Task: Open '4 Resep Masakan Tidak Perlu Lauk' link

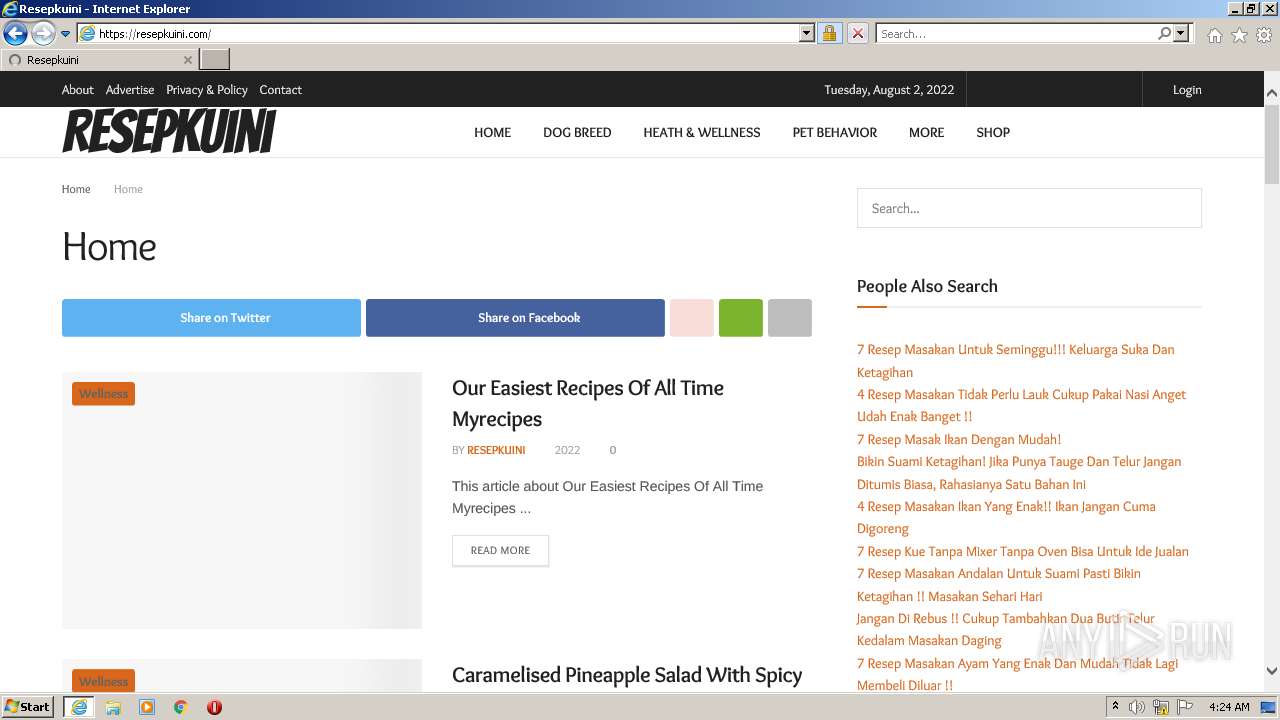Action: pyautogui.click(x=1021, y=405)
